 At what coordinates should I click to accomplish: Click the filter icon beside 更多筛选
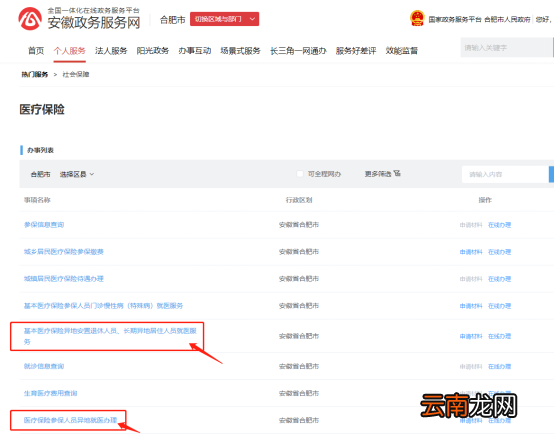pos(397,173)
